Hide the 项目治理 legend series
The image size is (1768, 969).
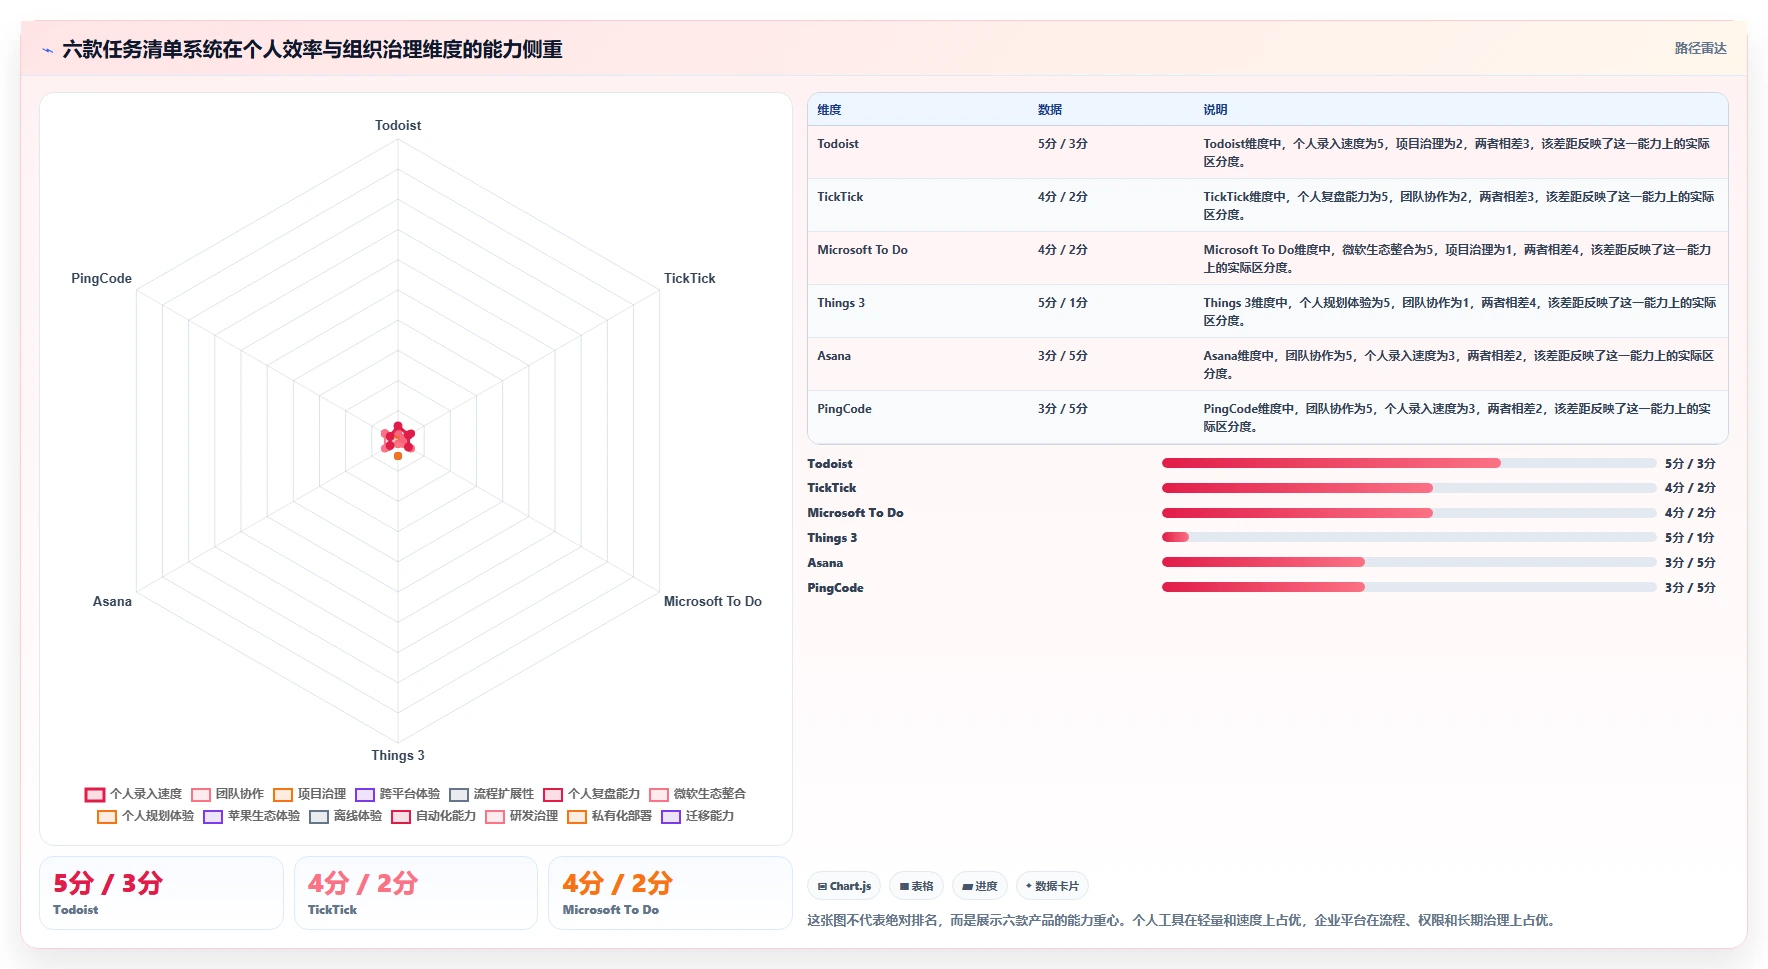click(310, 794)
